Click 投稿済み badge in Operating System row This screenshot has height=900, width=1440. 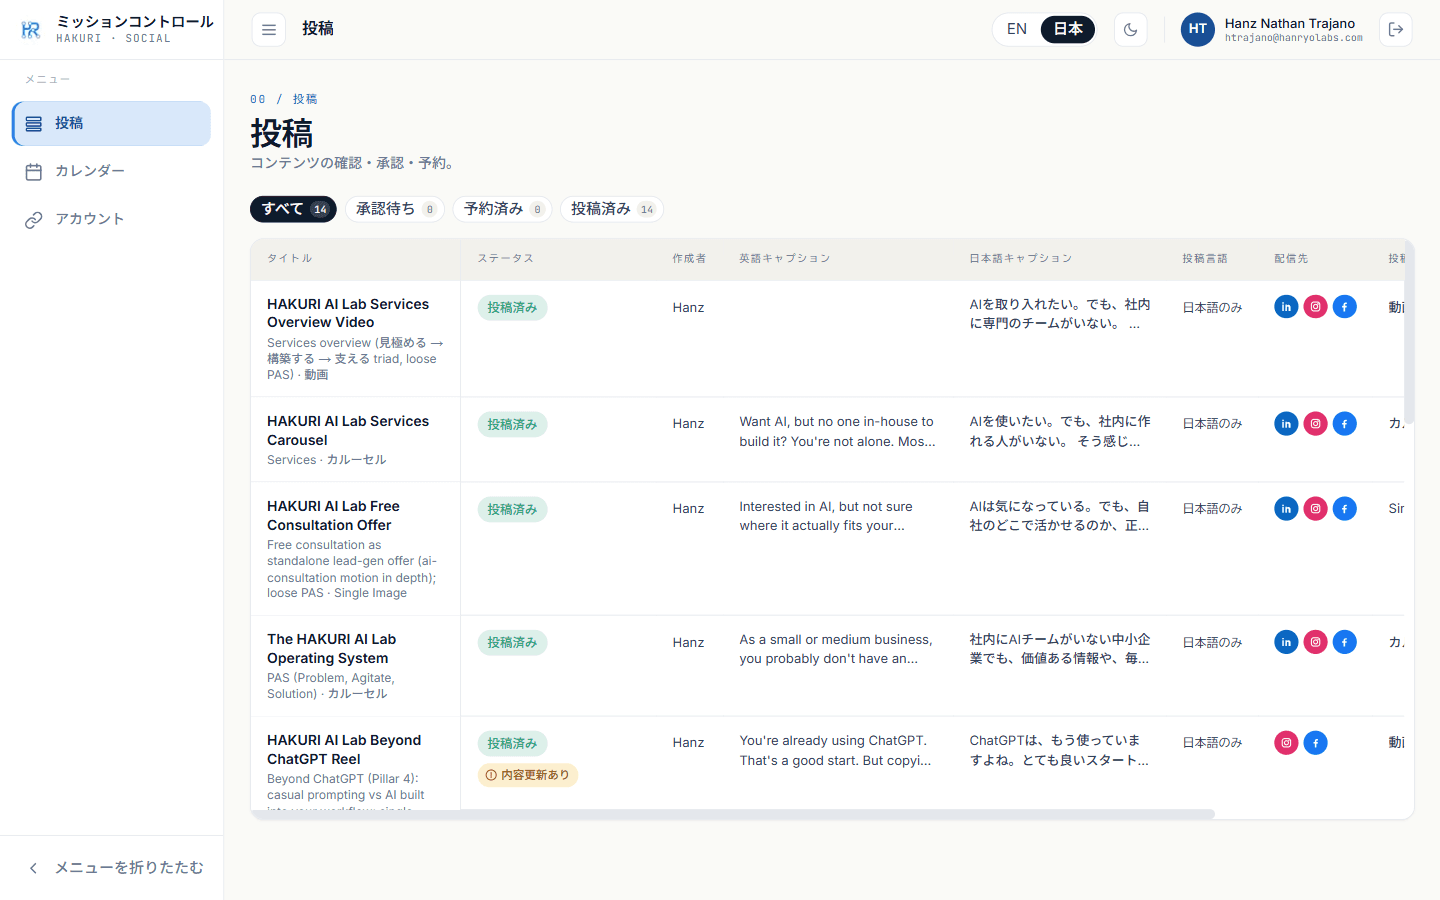512,643
